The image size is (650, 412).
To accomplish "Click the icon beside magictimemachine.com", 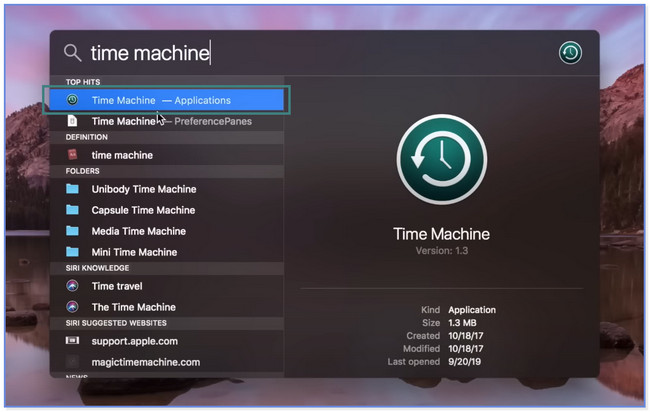I will 72,362.
